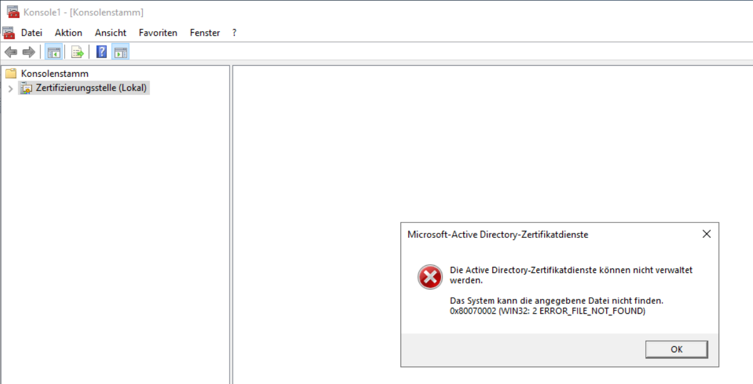Click the Zertifizierungsstelle certificate authority icon
Image resolution: width=753 pixels, height=384 pixels.
[x=26, y=88]
